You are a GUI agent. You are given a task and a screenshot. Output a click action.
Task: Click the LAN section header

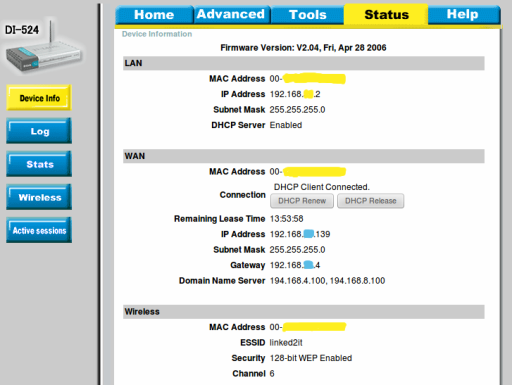point(304,63)
